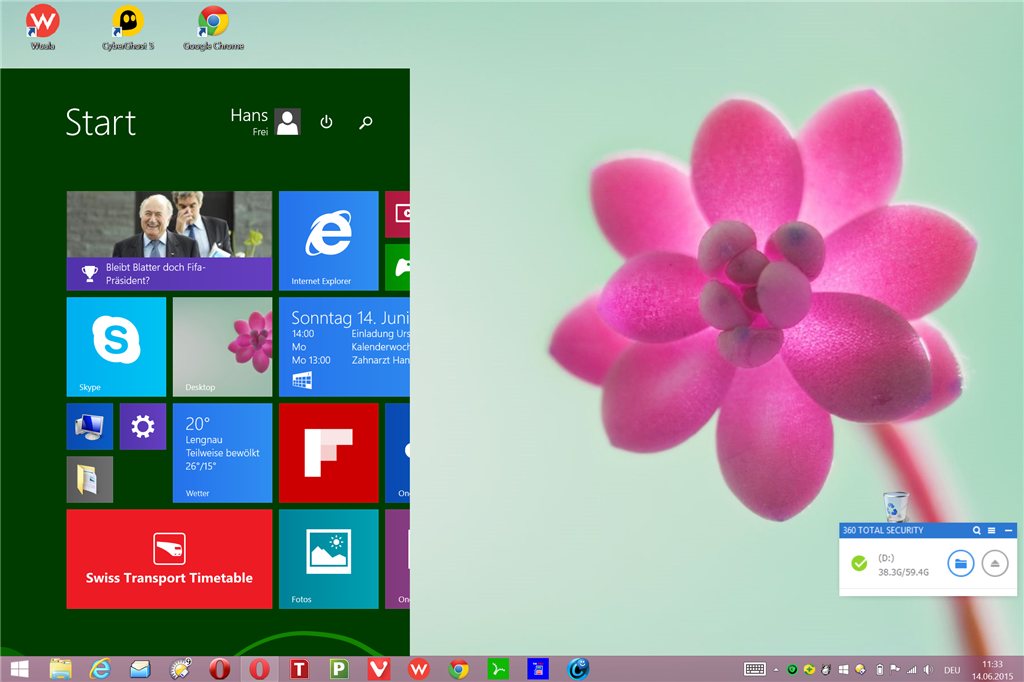This screenshot has width=1024, height=682.
Task: Open Google Chrome desktop shortcut
Action: coord(214,27)
